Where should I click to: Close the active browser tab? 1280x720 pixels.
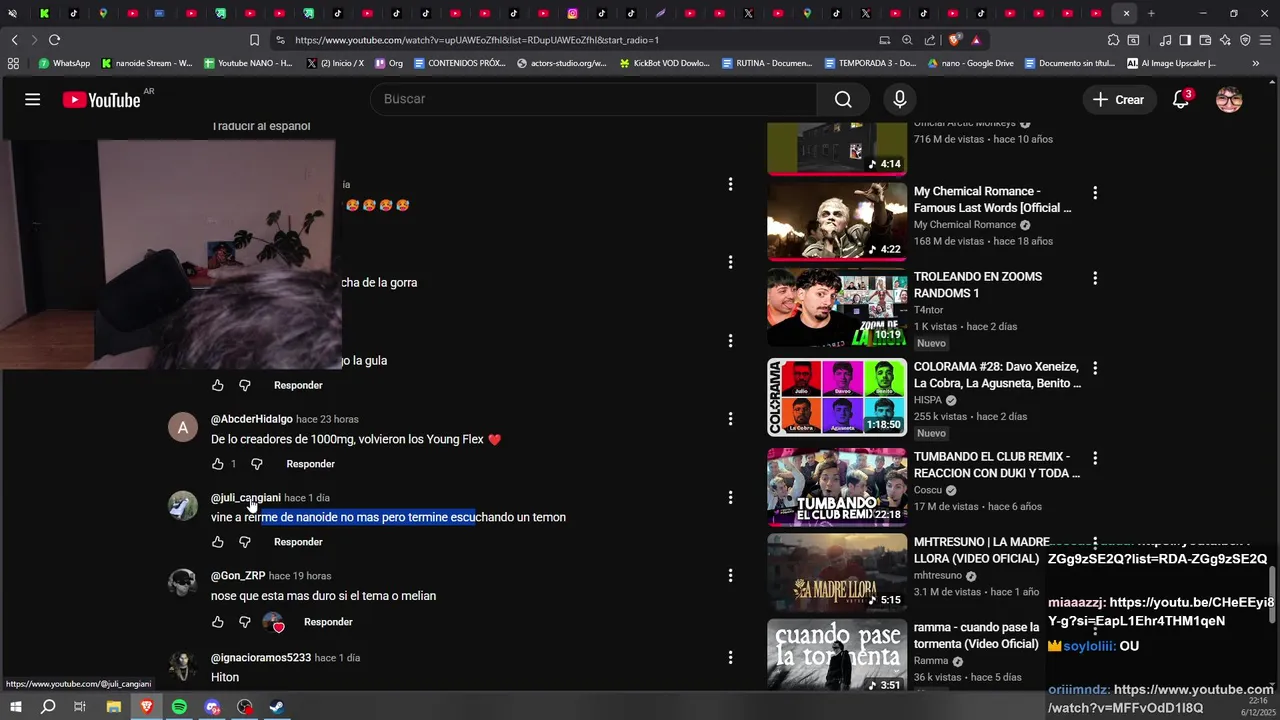tap(1126, 13)
